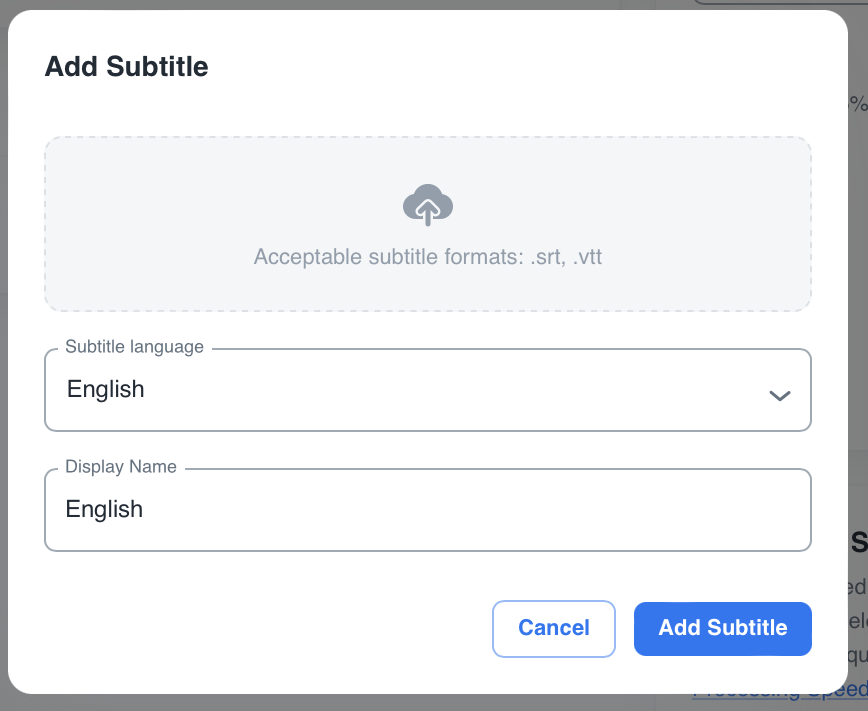Click the '.srt, .vtt' formats text
This screenshot has width=868, height=711.
pyautogui.click(x=567, y=257)
